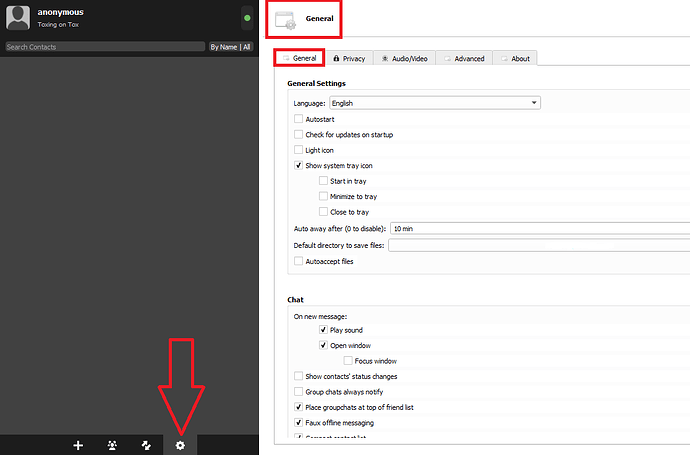This screenshot has height=455, width=690.
Task: Switch to the Audio/Video tab
Action: click(404, 59)
